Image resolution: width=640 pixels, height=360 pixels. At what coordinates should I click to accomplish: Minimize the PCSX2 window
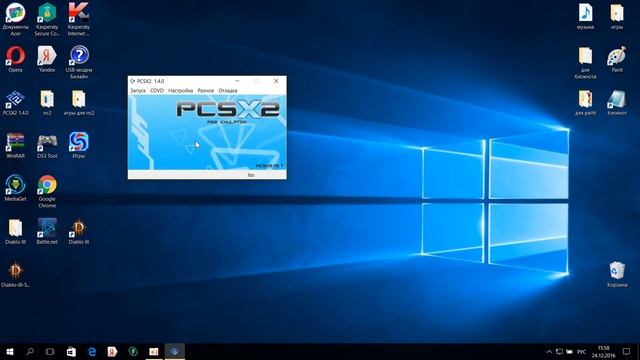pos(237,81)
